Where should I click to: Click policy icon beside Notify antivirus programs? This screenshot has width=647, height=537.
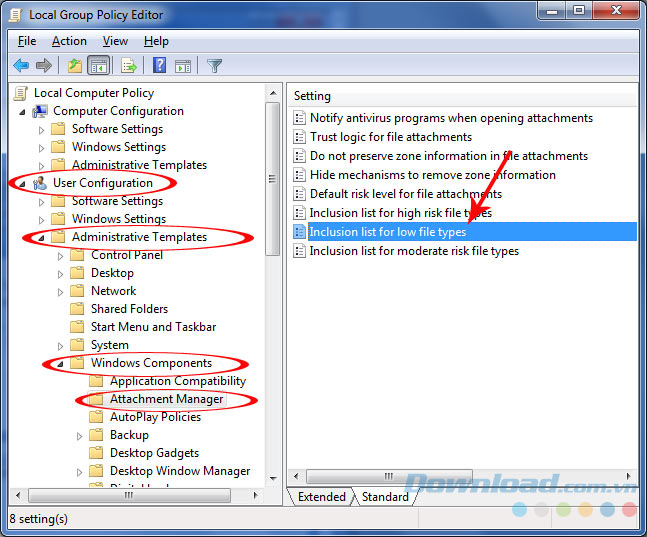(x=300, y=118)
